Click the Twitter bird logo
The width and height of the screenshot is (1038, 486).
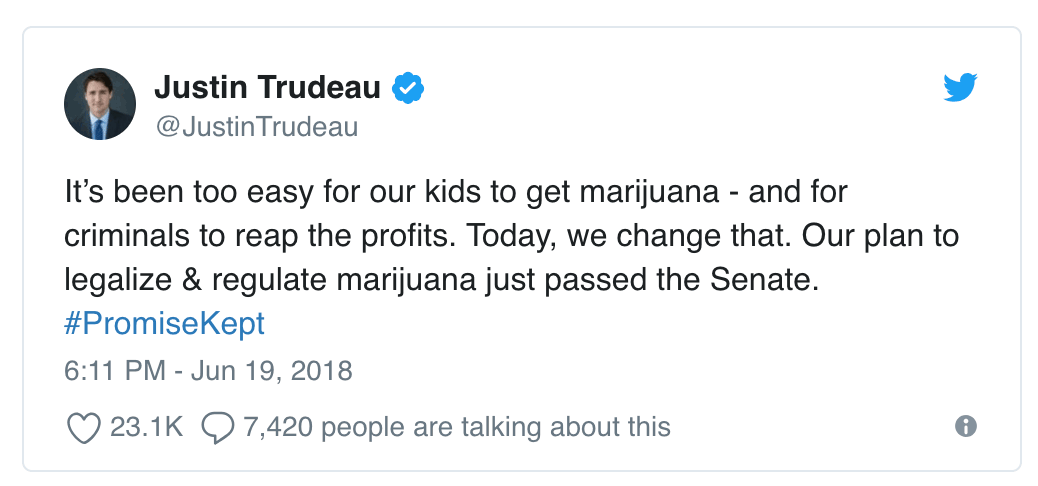pos(960,88)
